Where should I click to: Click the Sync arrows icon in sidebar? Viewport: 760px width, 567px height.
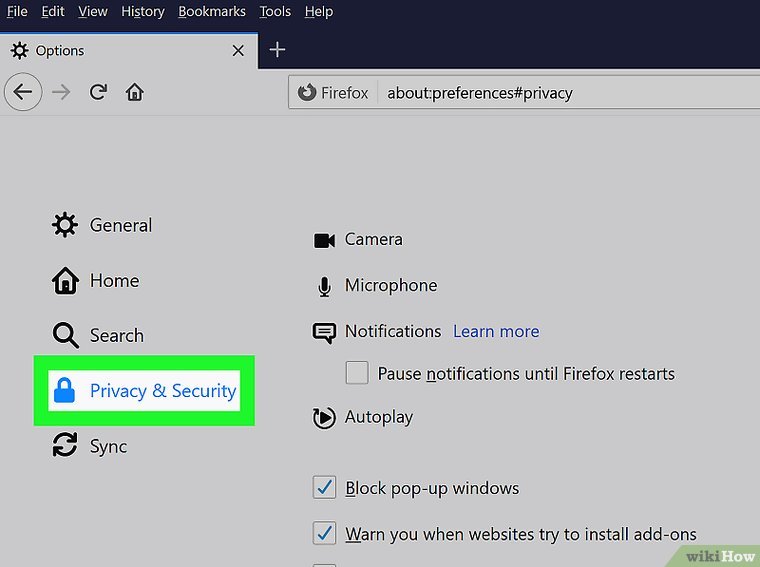pyautogui.click(x=65, y=445)
